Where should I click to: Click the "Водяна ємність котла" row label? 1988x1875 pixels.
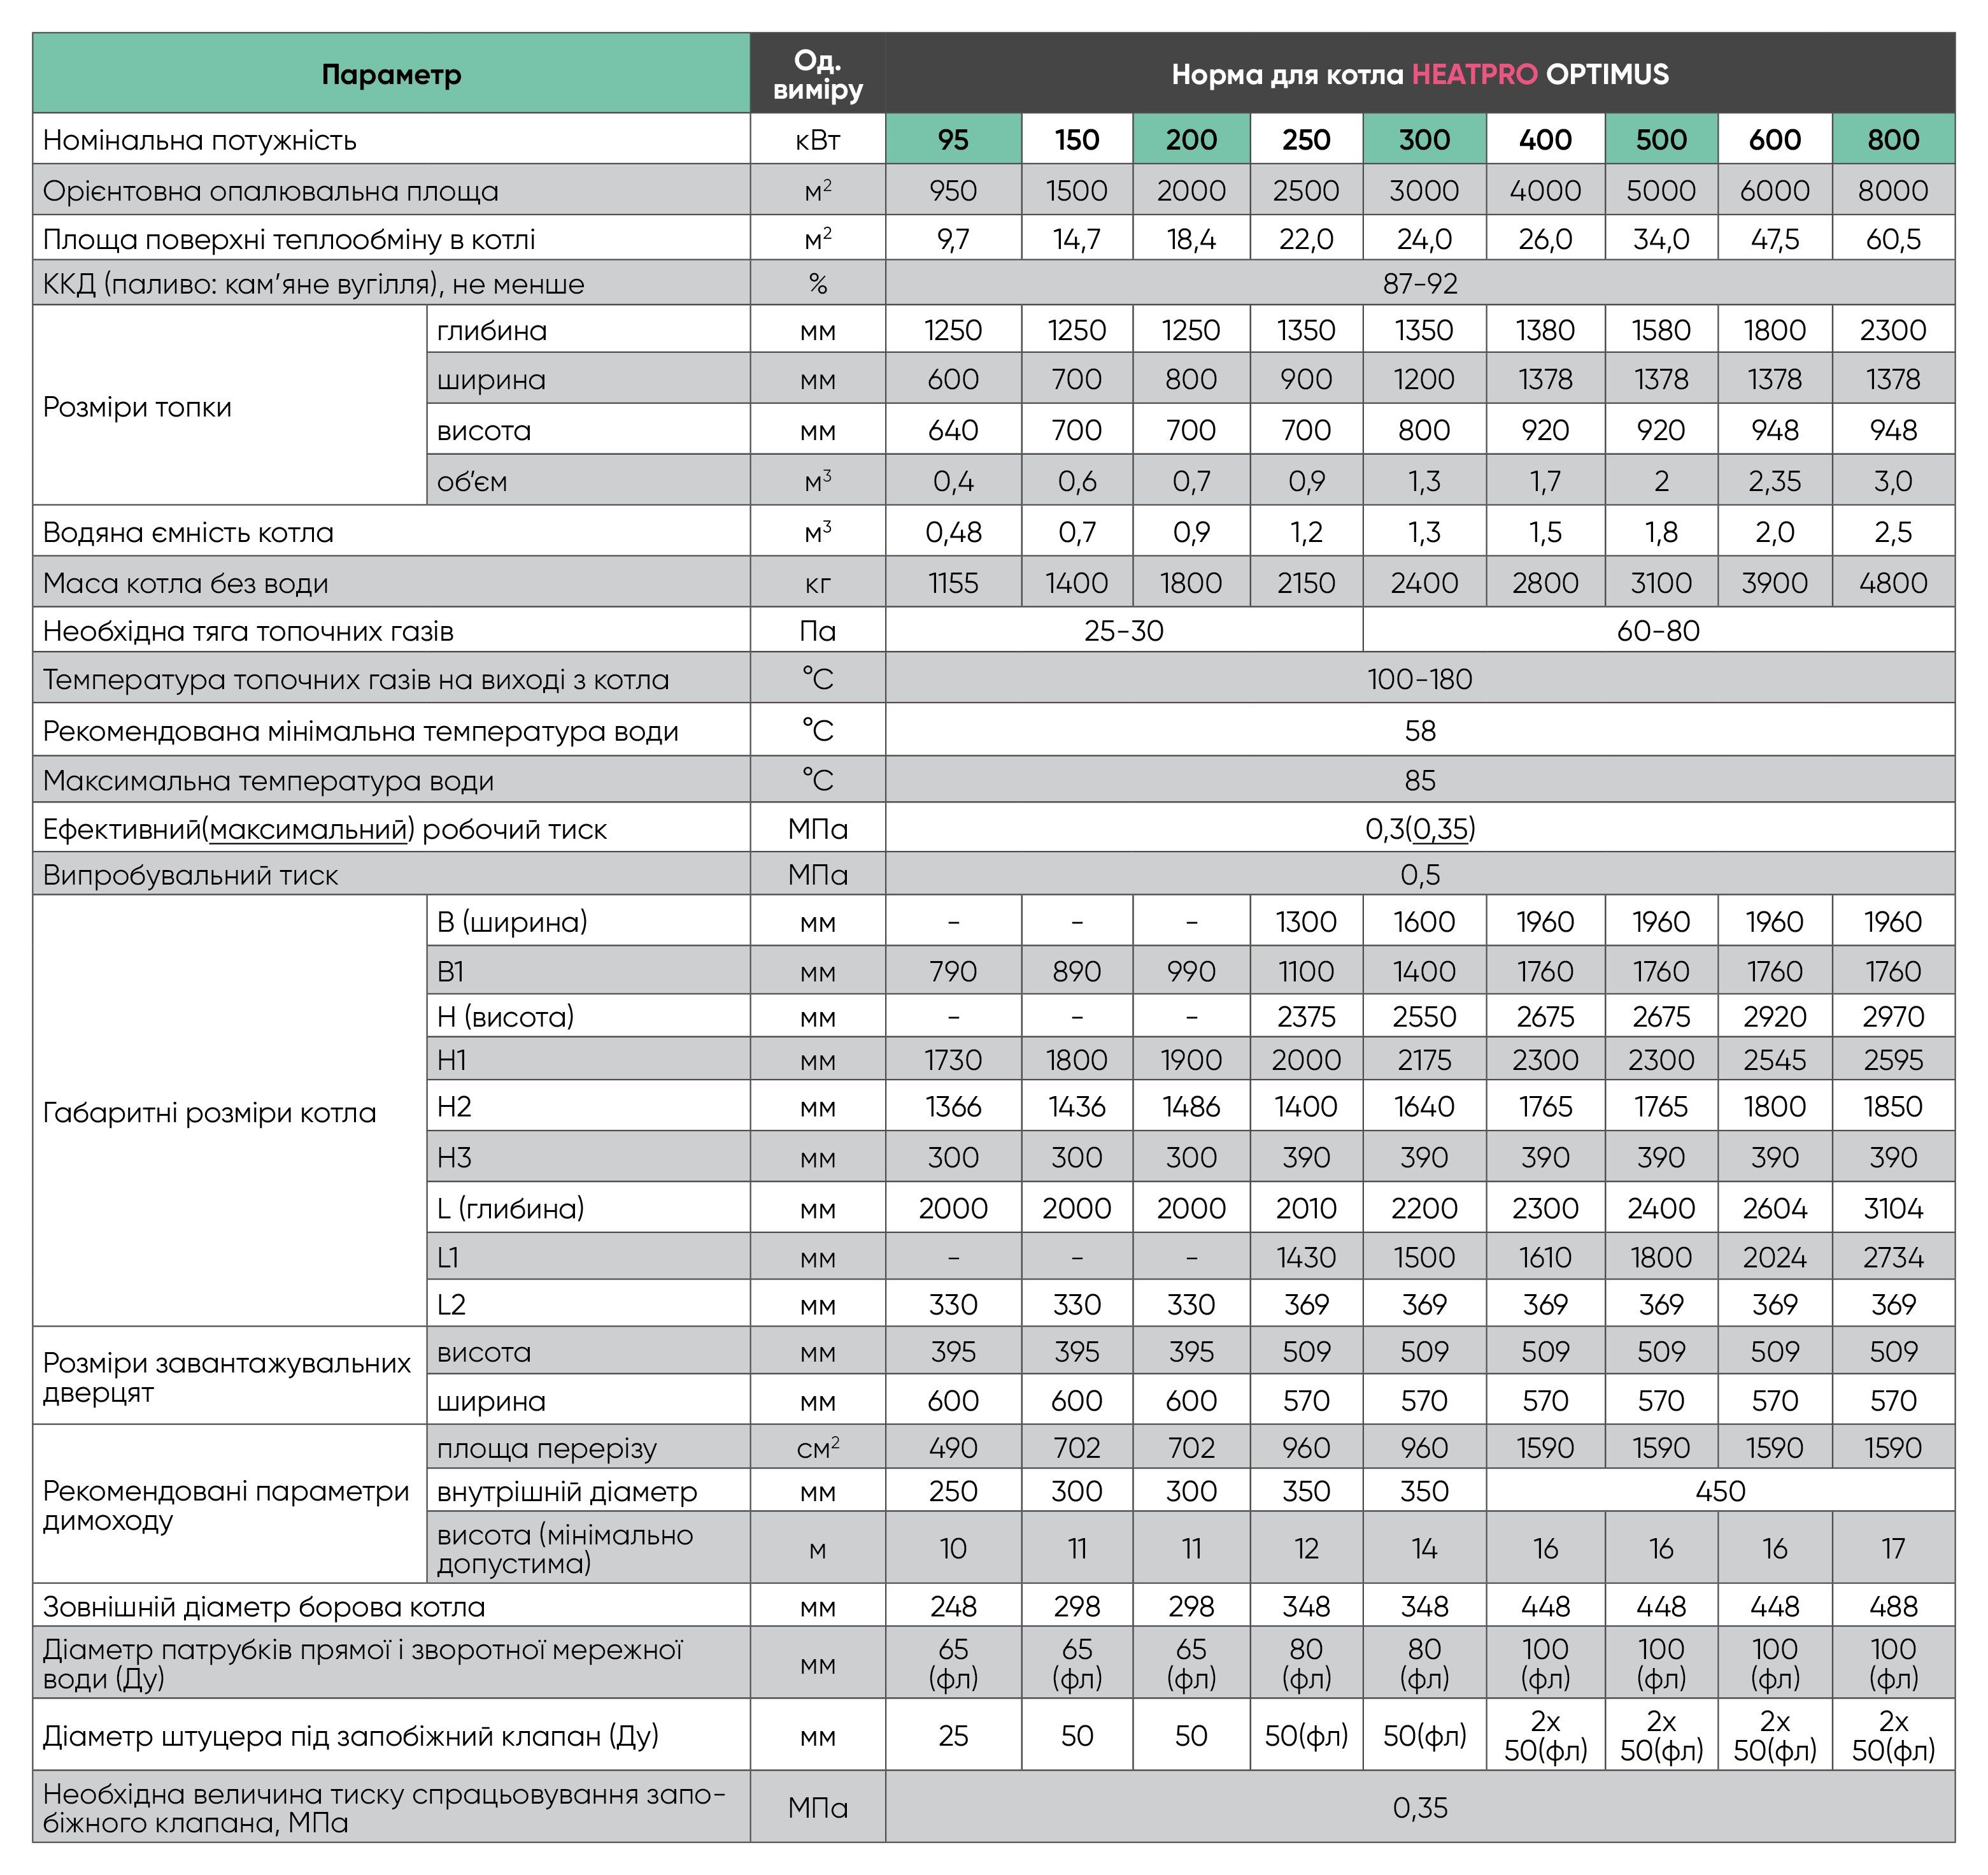pyautogui.click(x=188, y=532)
